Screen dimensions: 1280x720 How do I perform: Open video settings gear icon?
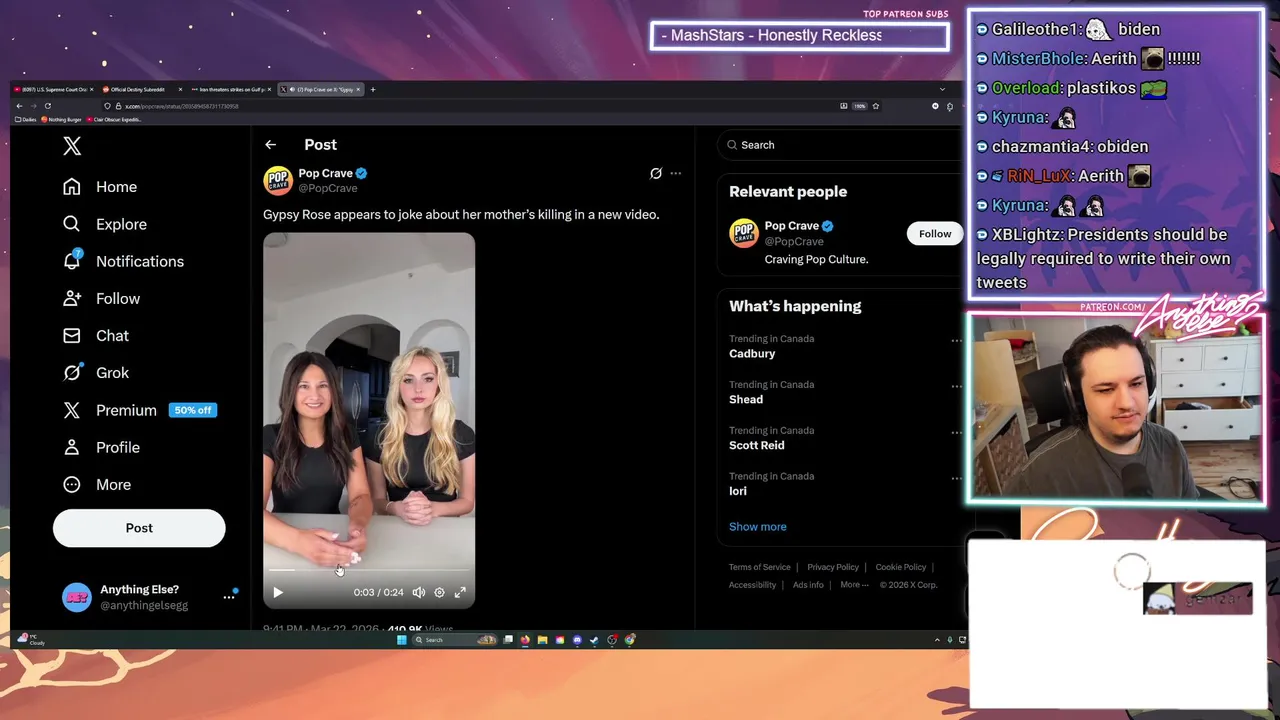point(439,592)
